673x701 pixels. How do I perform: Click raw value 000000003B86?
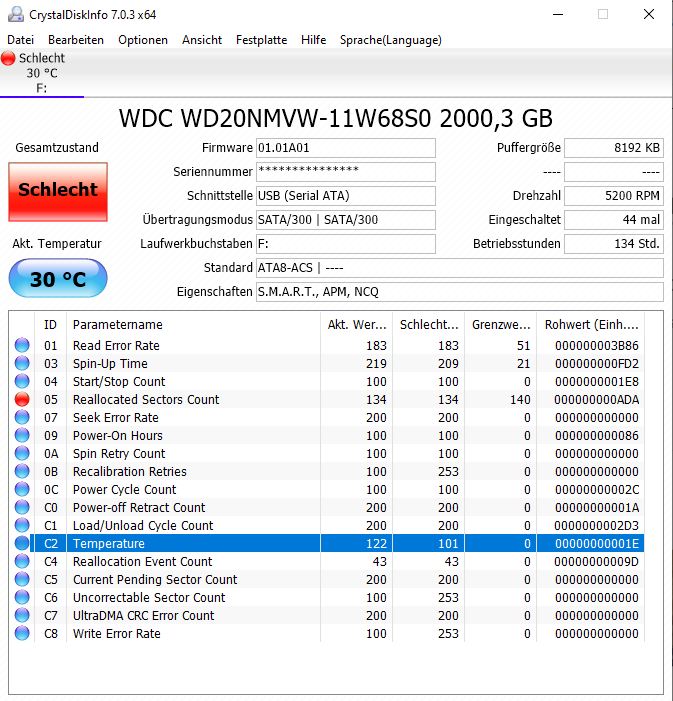pyautogui.click(x=597, y=346)
